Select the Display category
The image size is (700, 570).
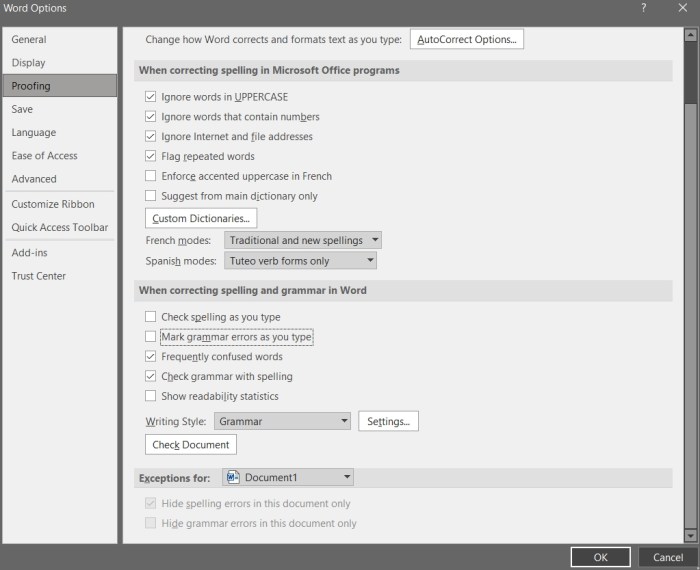point(59,62)
